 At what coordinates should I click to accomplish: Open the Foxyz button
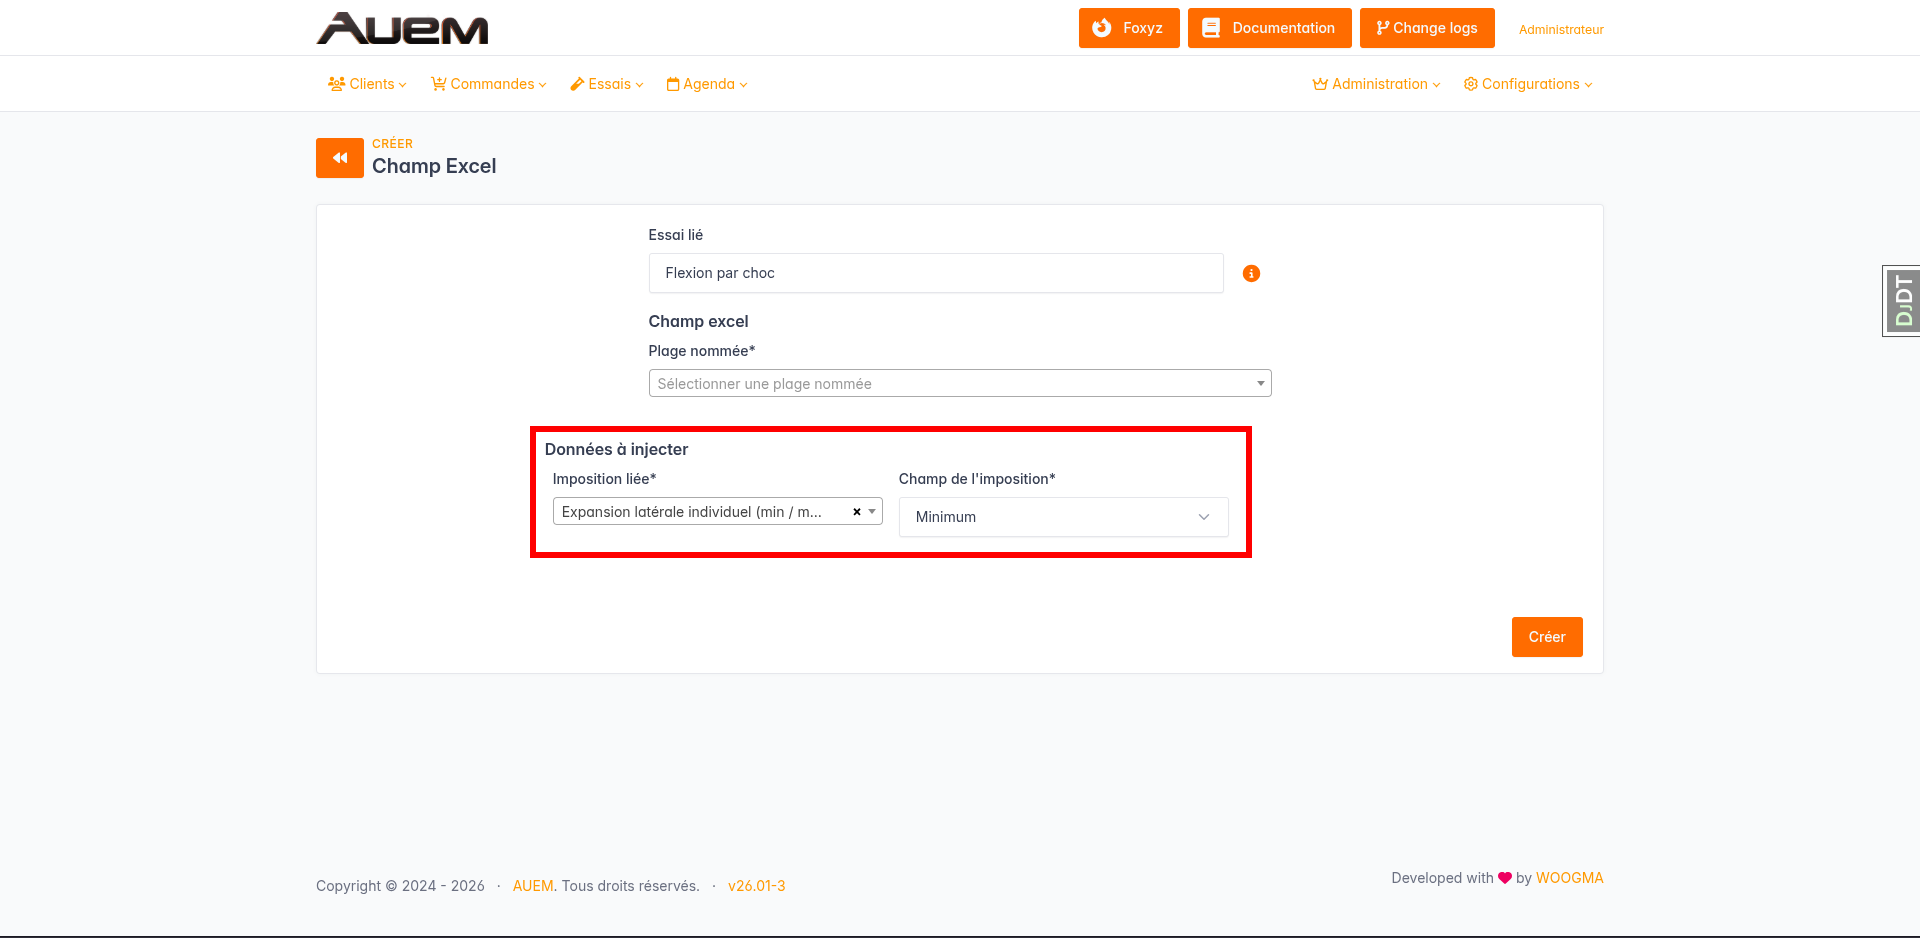(1129, 28)
